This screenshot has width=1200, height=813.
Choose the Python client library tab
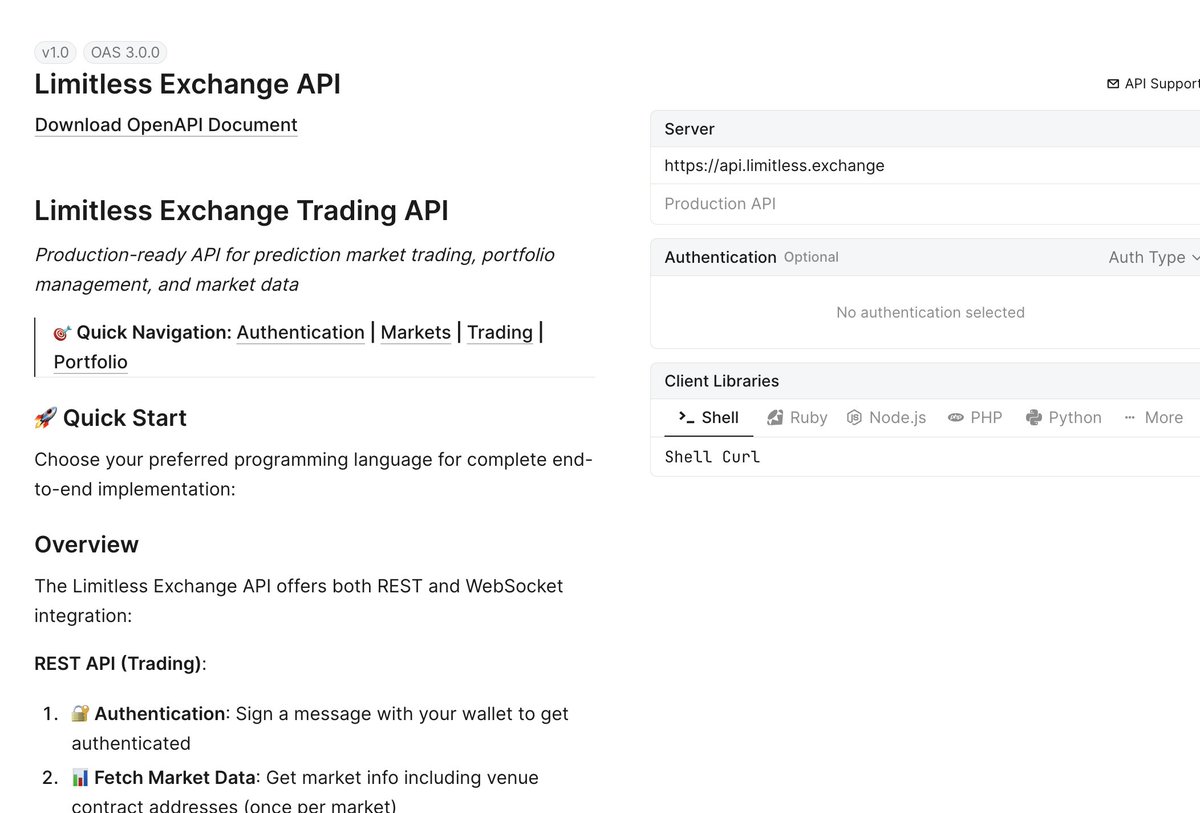(1064, 417)
